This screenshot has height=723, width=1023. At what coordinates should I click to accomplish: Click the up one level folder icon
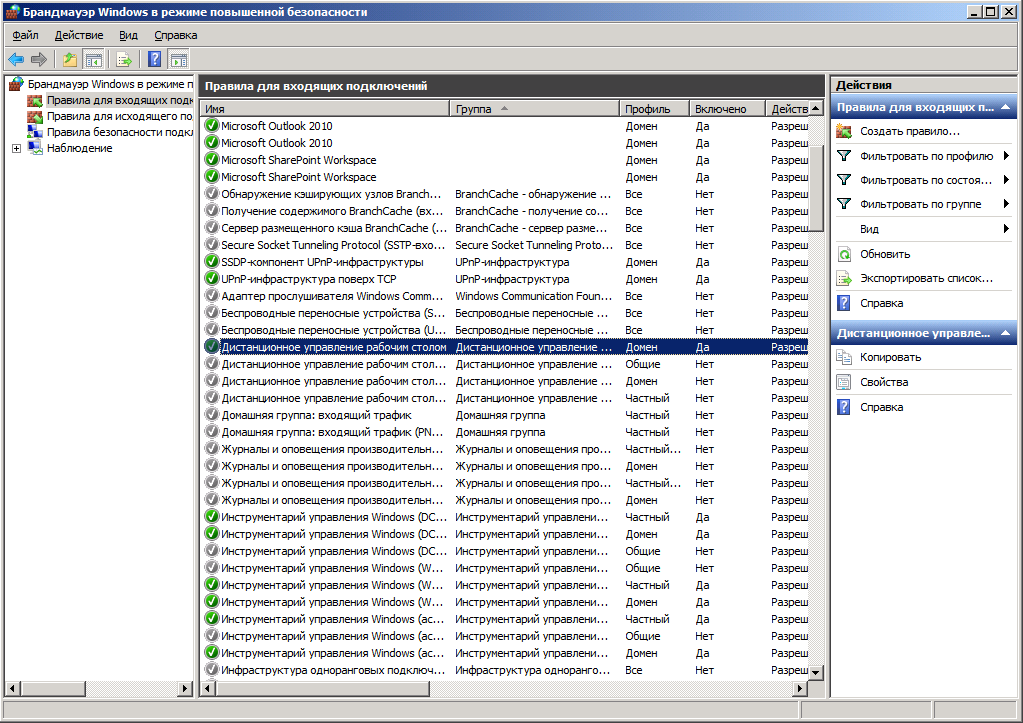click(70, 59)
